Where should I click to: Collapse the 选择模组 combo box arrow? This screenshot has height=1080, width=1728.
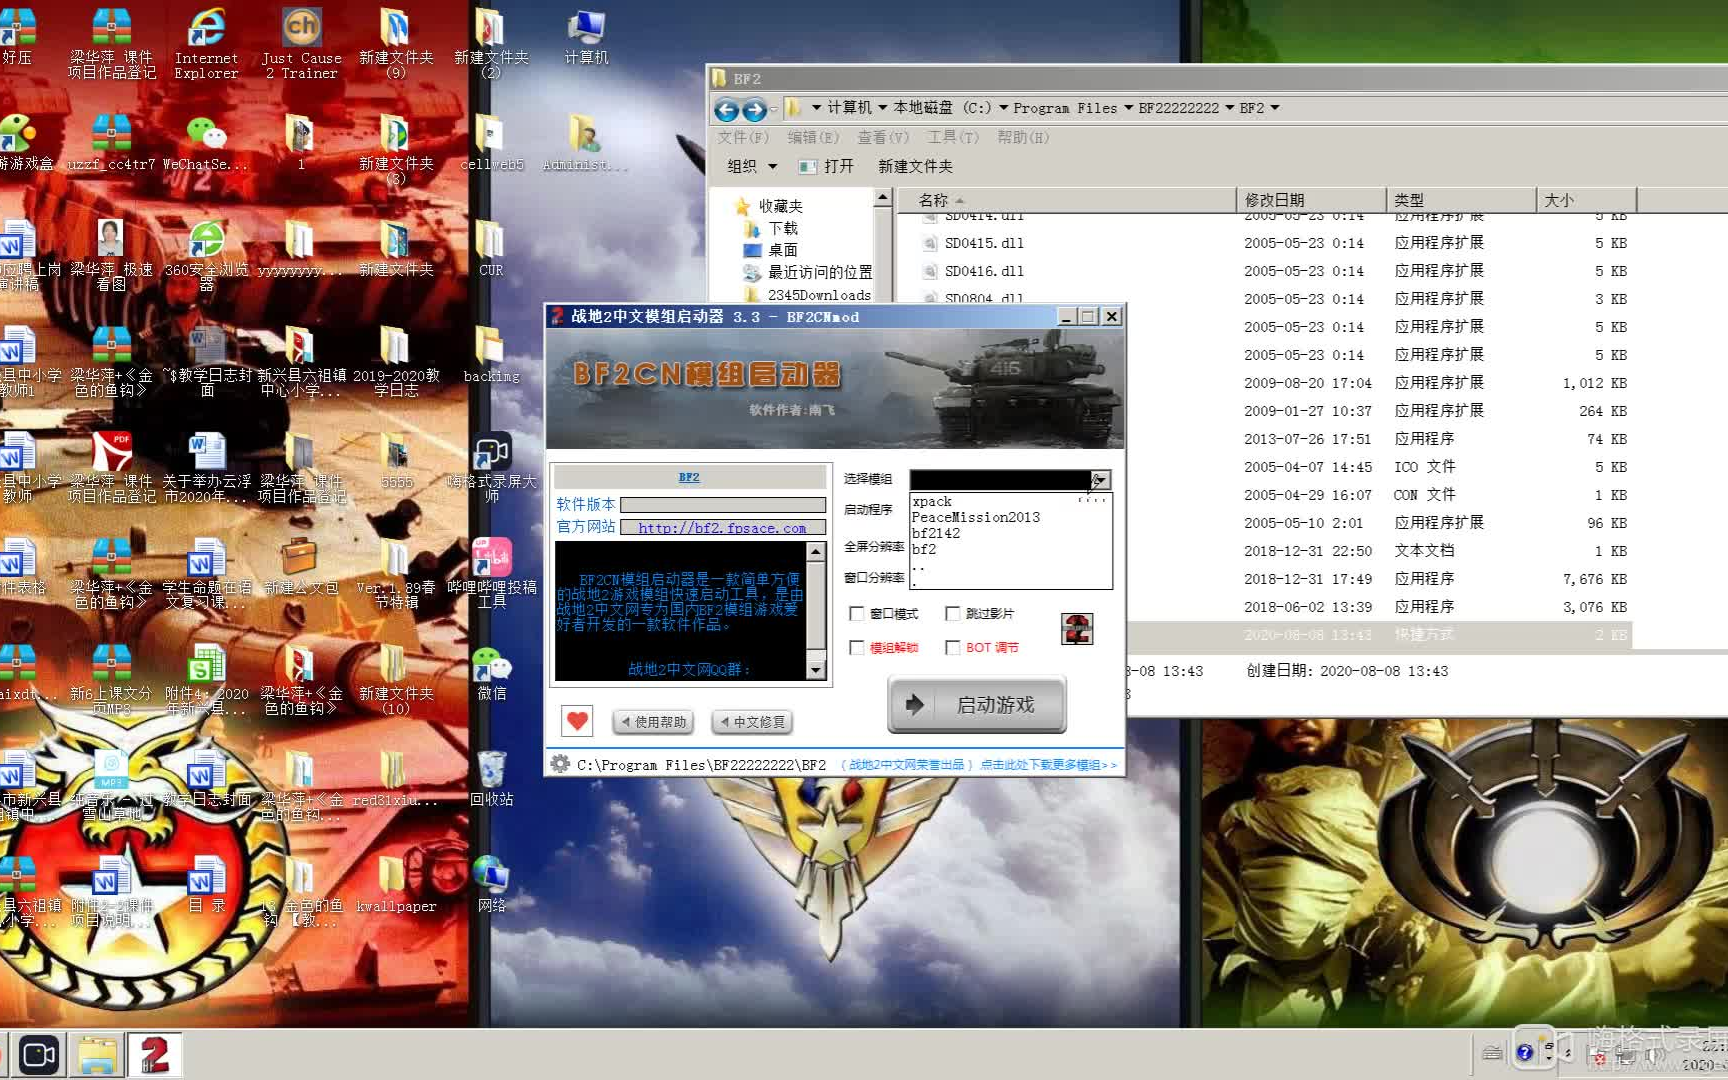[1100, 480]
